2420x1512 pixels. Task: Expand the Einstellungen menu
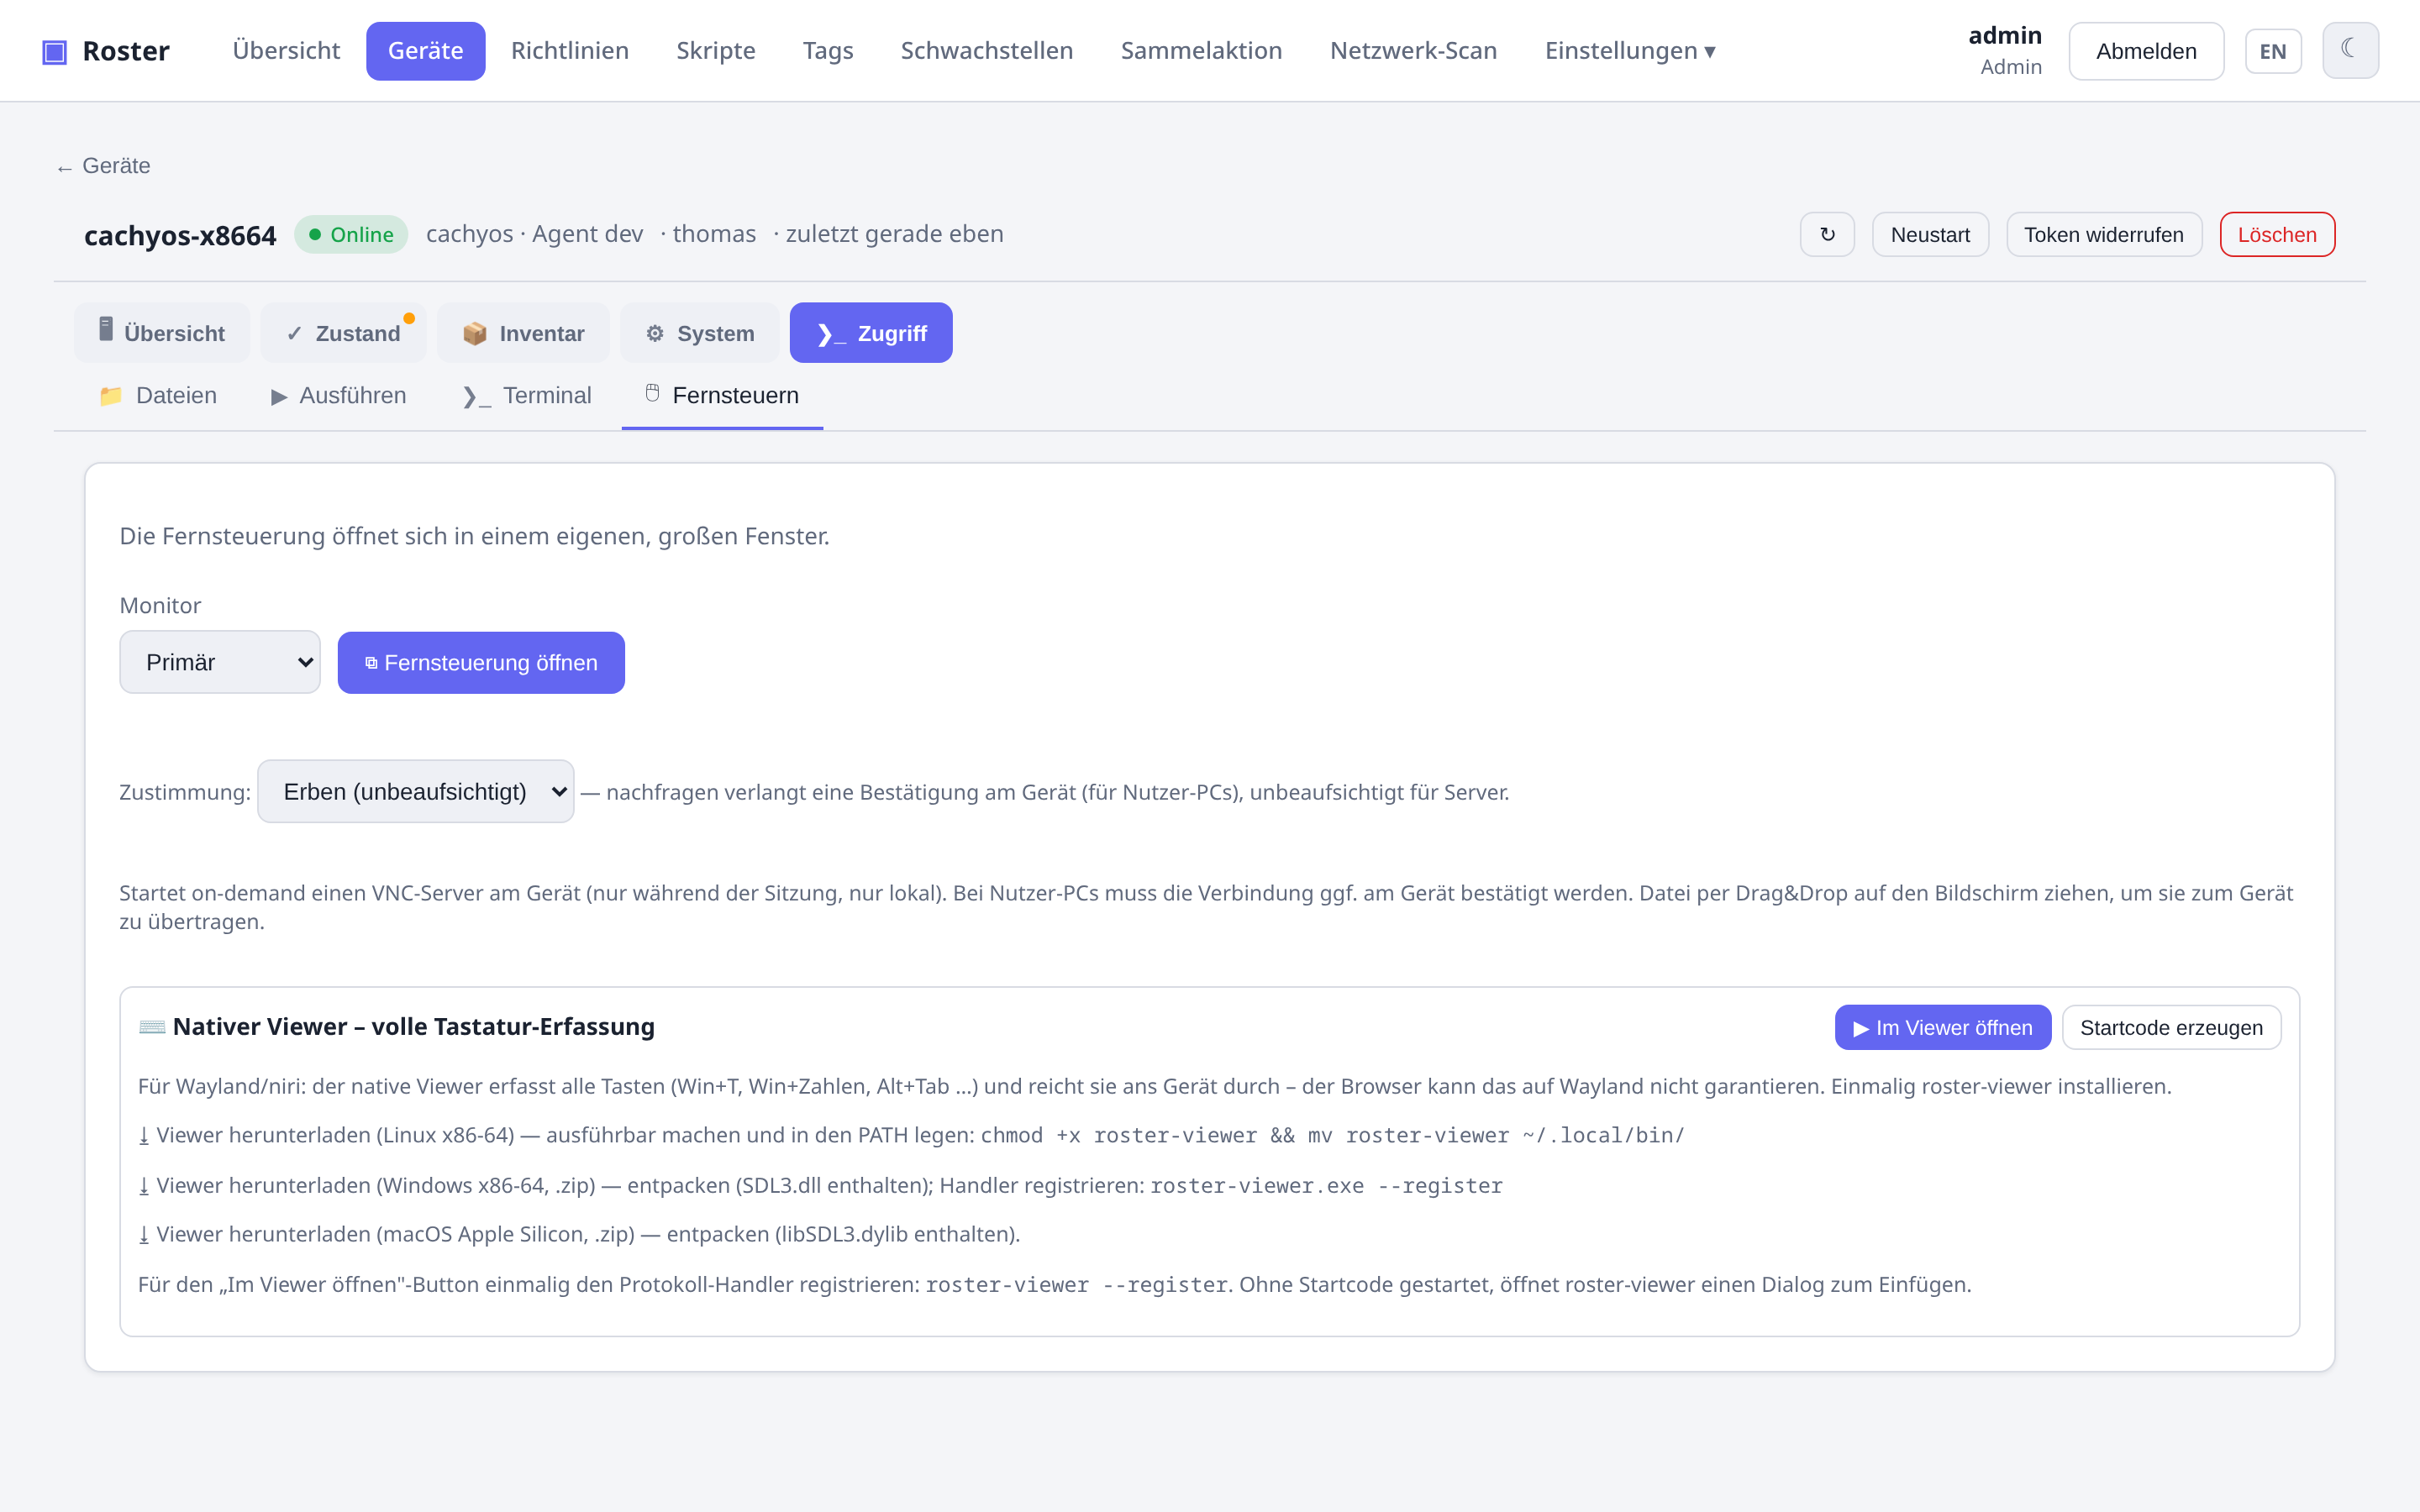point(1630,51)
